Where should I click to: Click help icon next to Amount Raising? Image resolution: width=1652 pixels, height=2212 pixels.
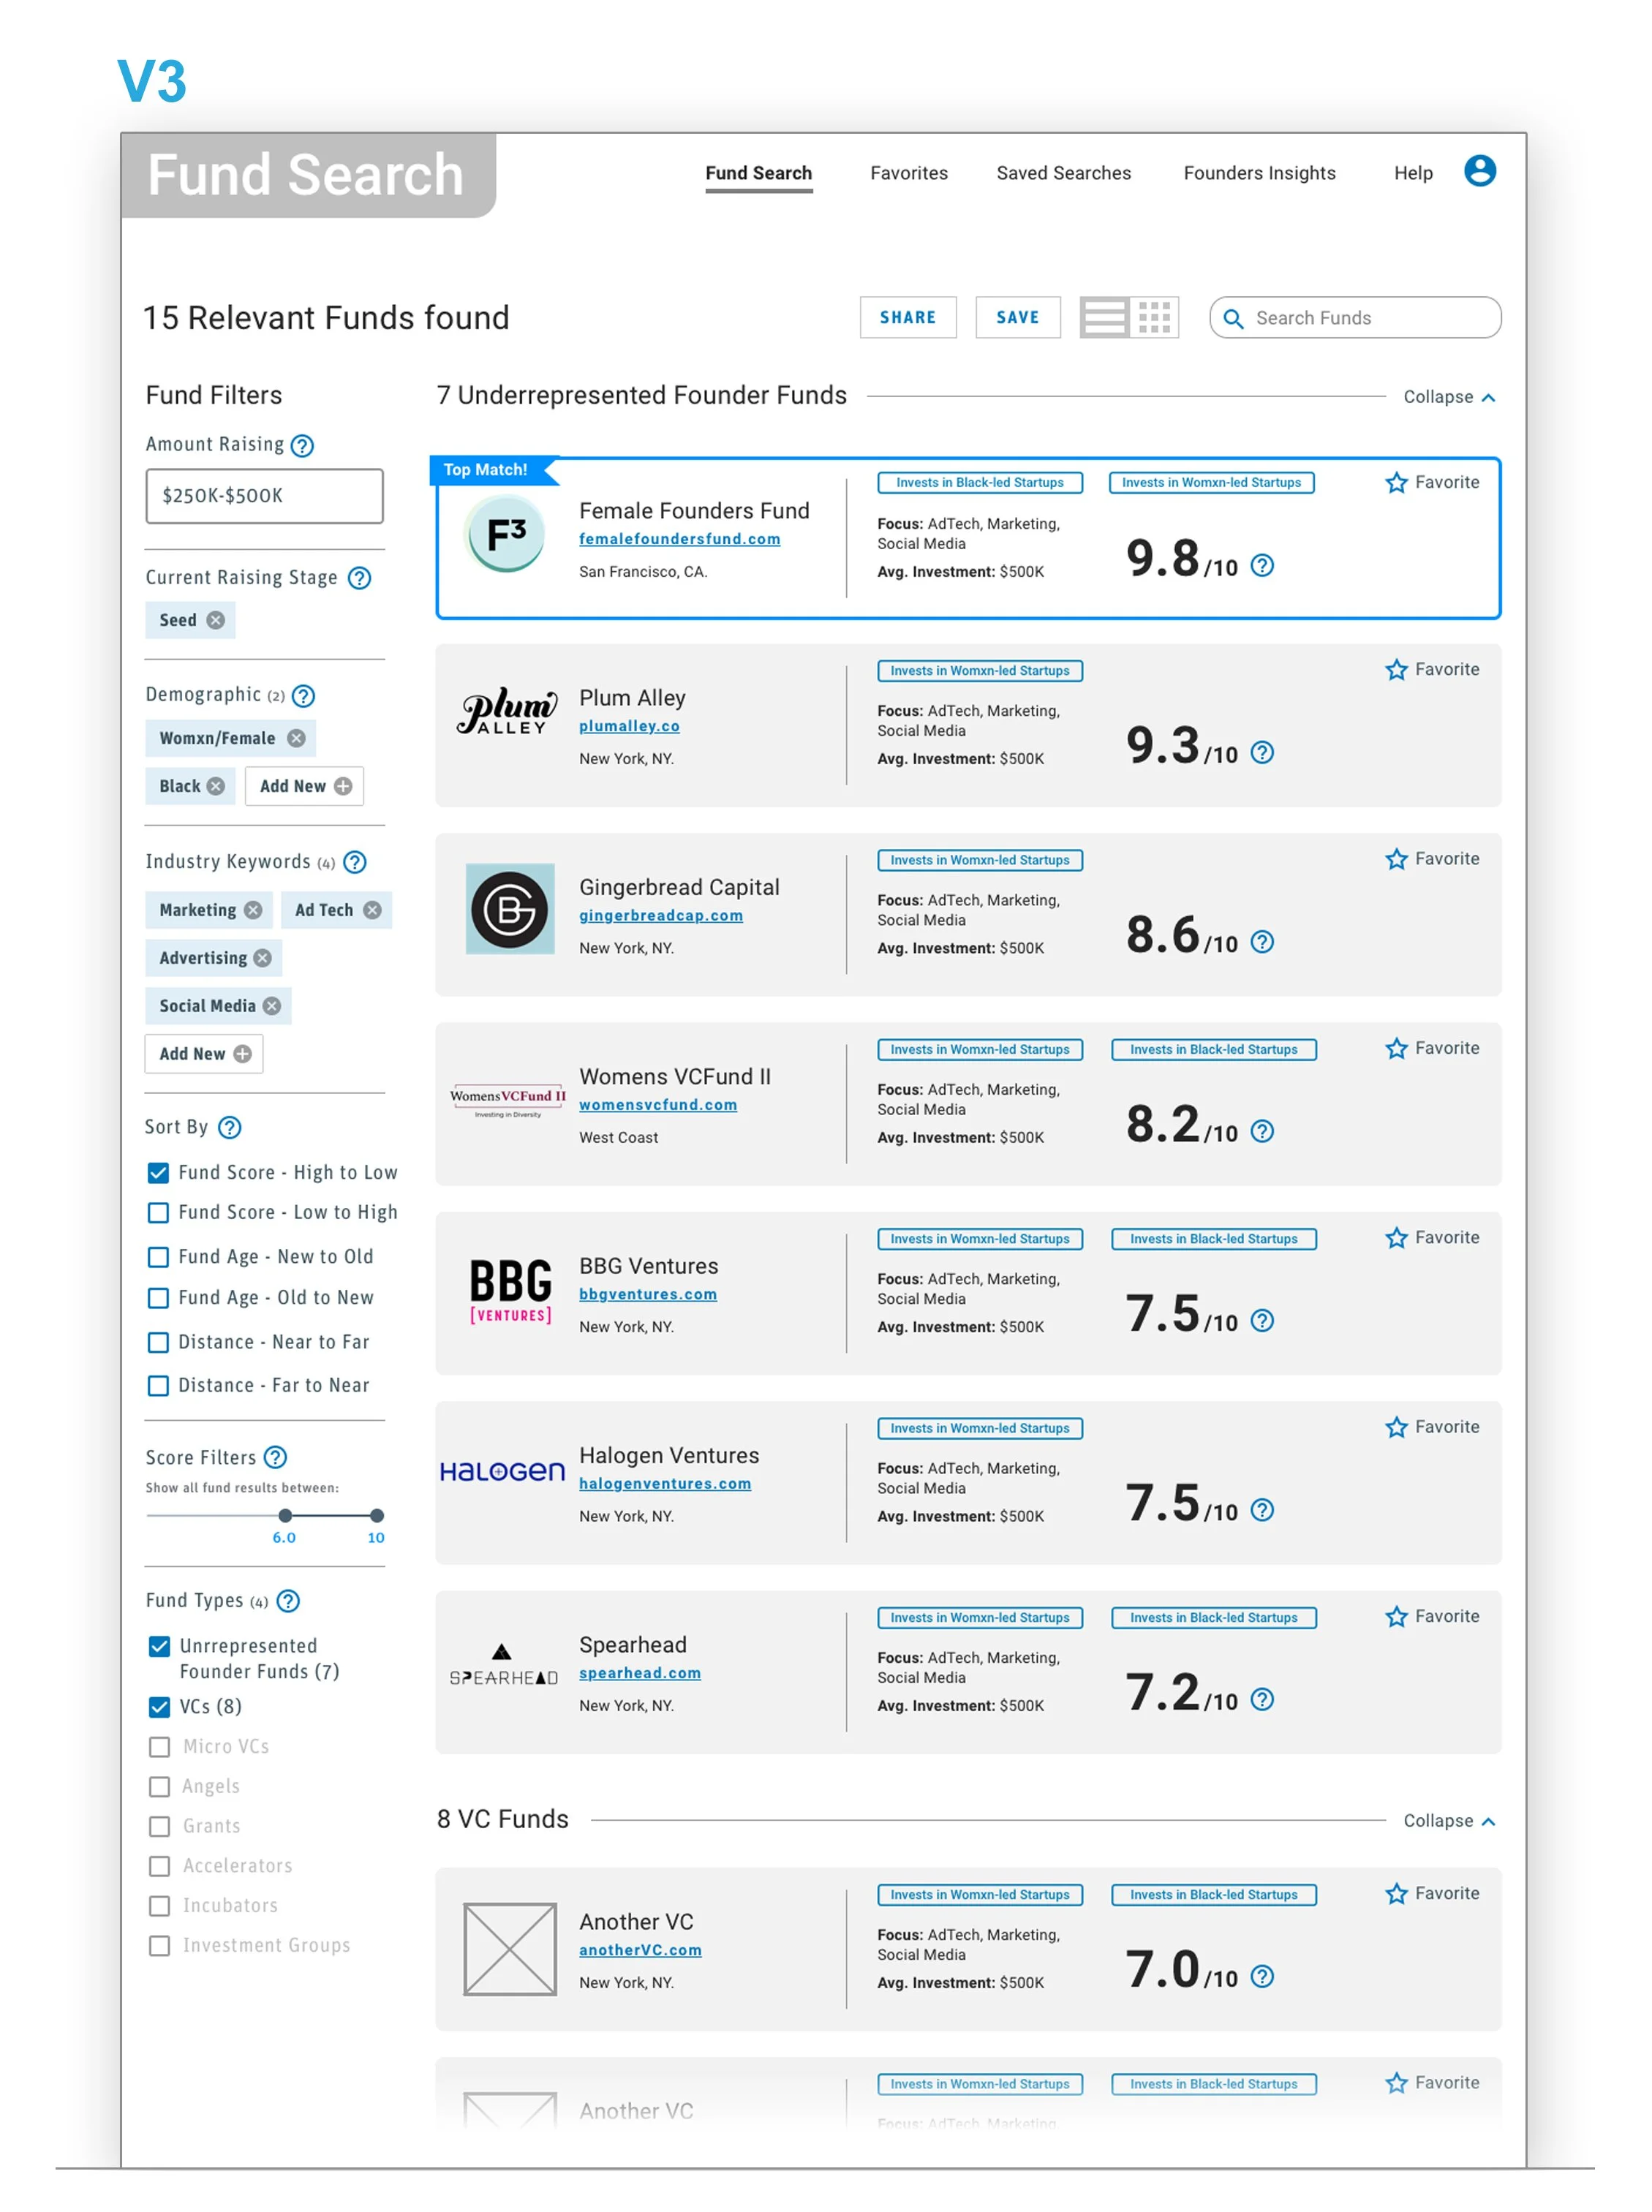[x=302, y=446]
